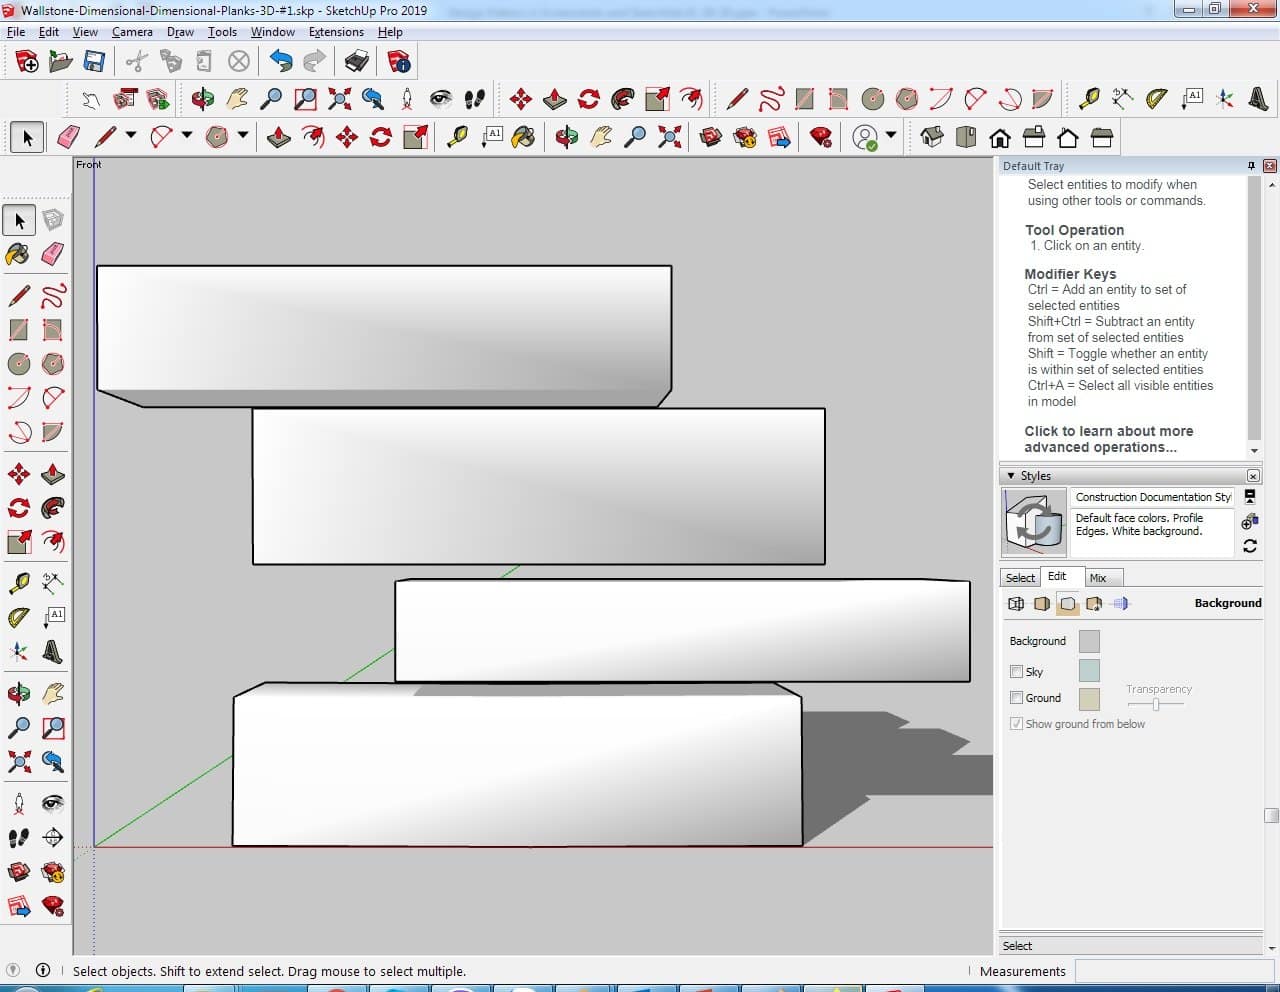Screen dimensions: 1280x992
Task: Toggle Show ground from below checkbox
Action: coord(1016,724)
